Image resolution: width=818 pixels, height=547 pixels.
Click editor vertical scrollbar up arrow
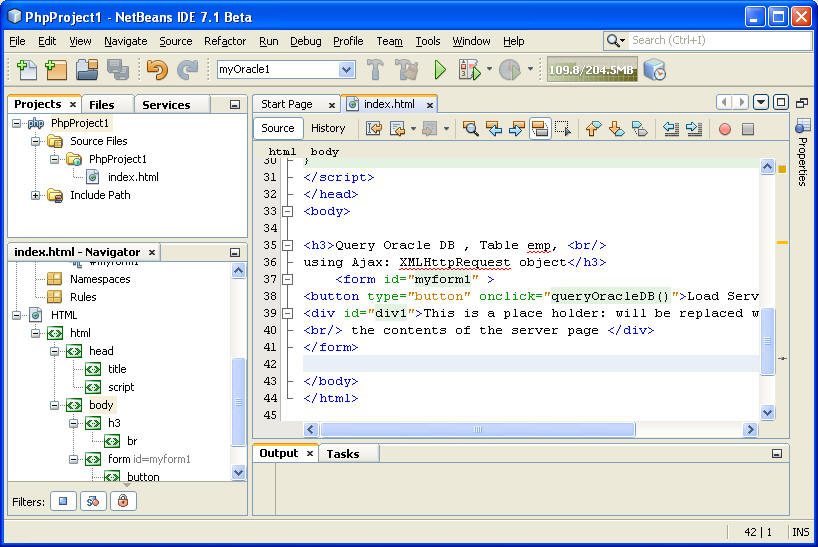tap(767, 167)
